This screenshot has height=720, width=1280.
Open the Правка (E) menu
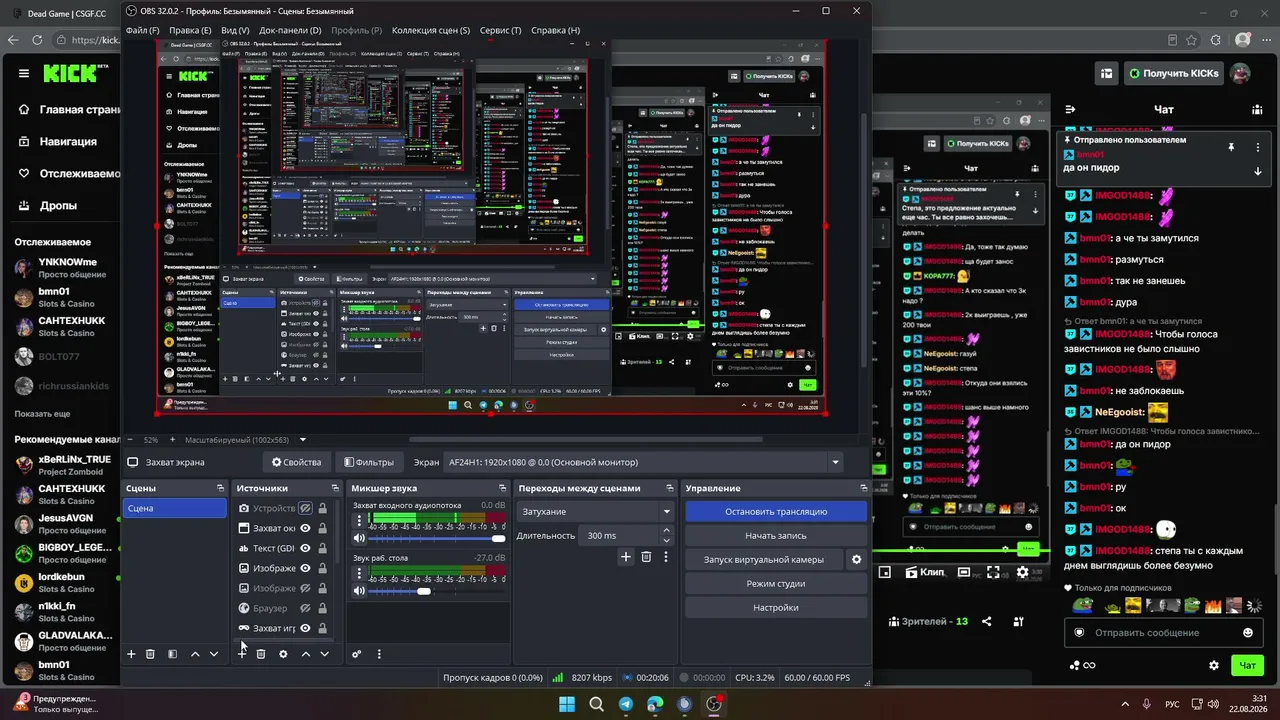tap(190, 30)
